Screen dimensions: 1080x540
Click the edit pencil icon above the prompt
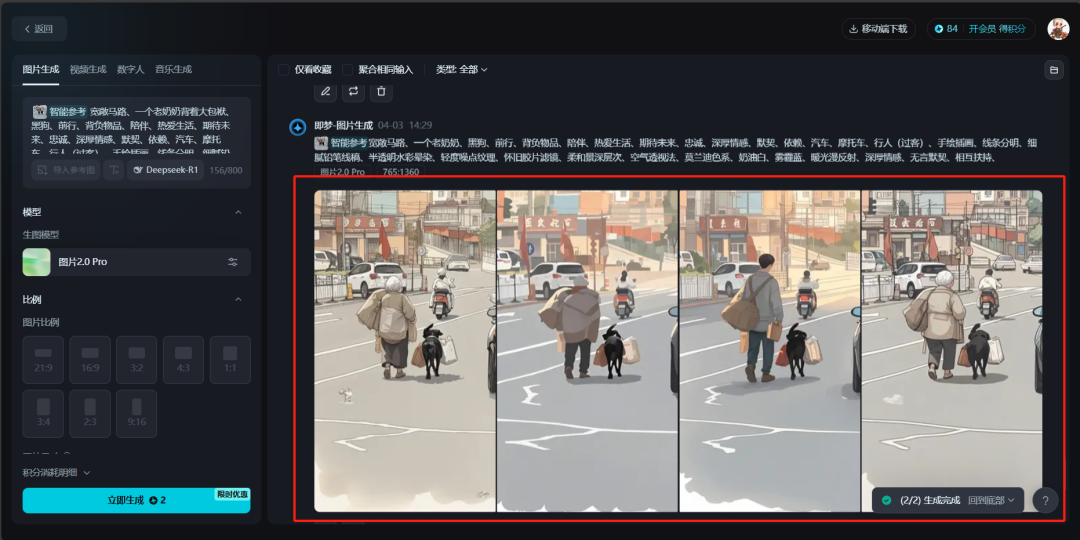325,91
